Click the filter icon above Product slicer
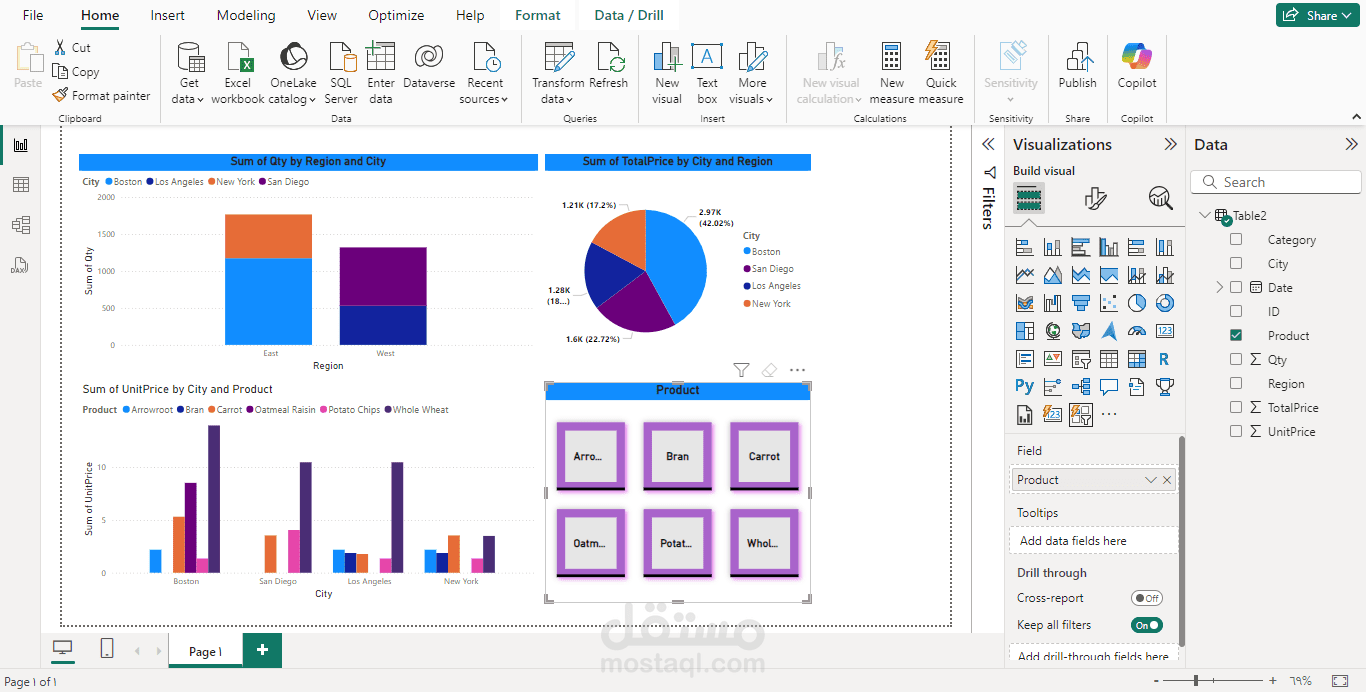 pyautogui.click(x=741, y=370)
